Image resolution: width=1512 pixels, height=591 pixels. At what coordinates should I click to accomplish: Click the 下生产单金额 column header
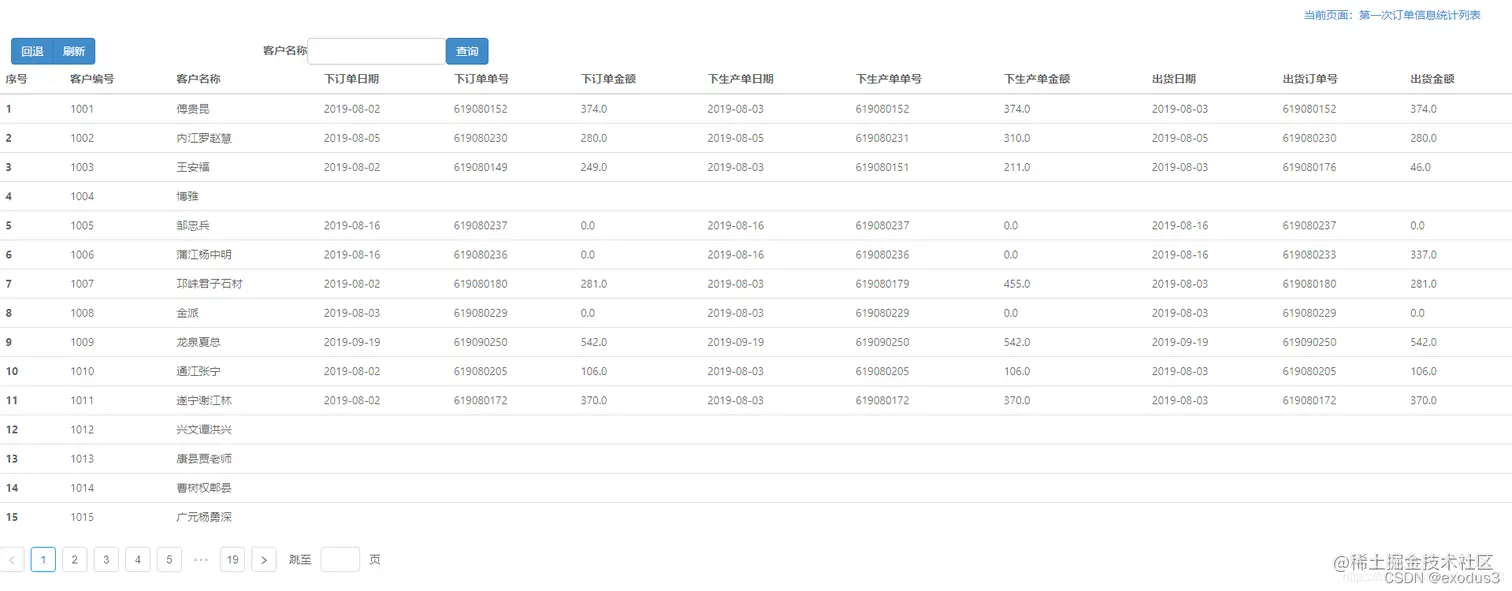coord(1037,79)
